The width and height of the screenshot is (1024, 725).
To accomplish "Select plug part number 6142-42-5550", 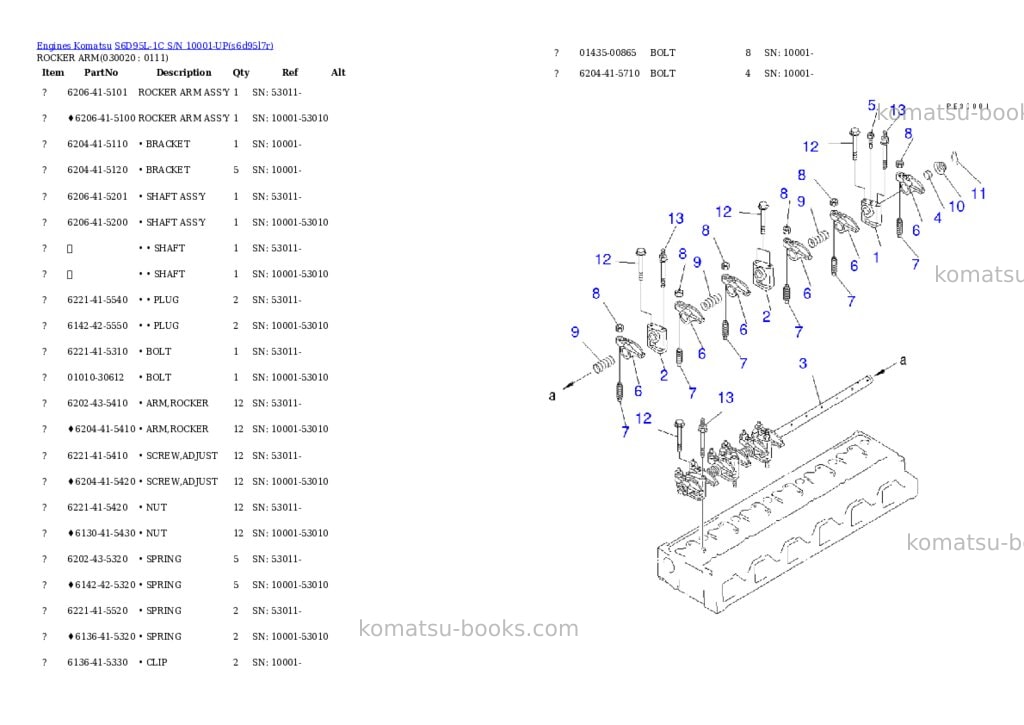I will click(97, 325).
